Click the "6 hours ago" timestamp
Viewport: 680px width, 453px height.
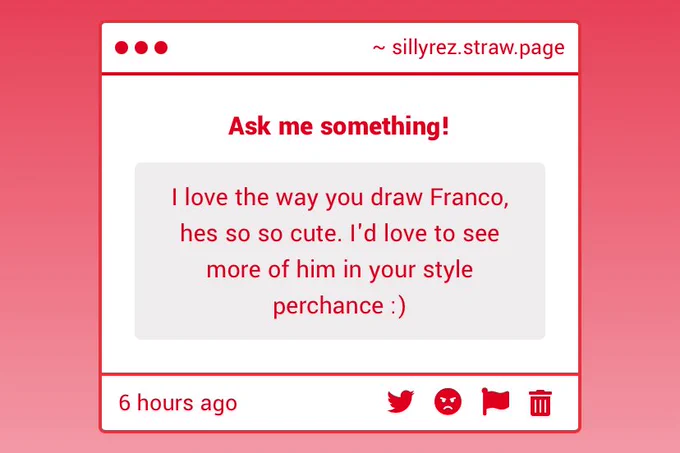(x=178, y=403)
